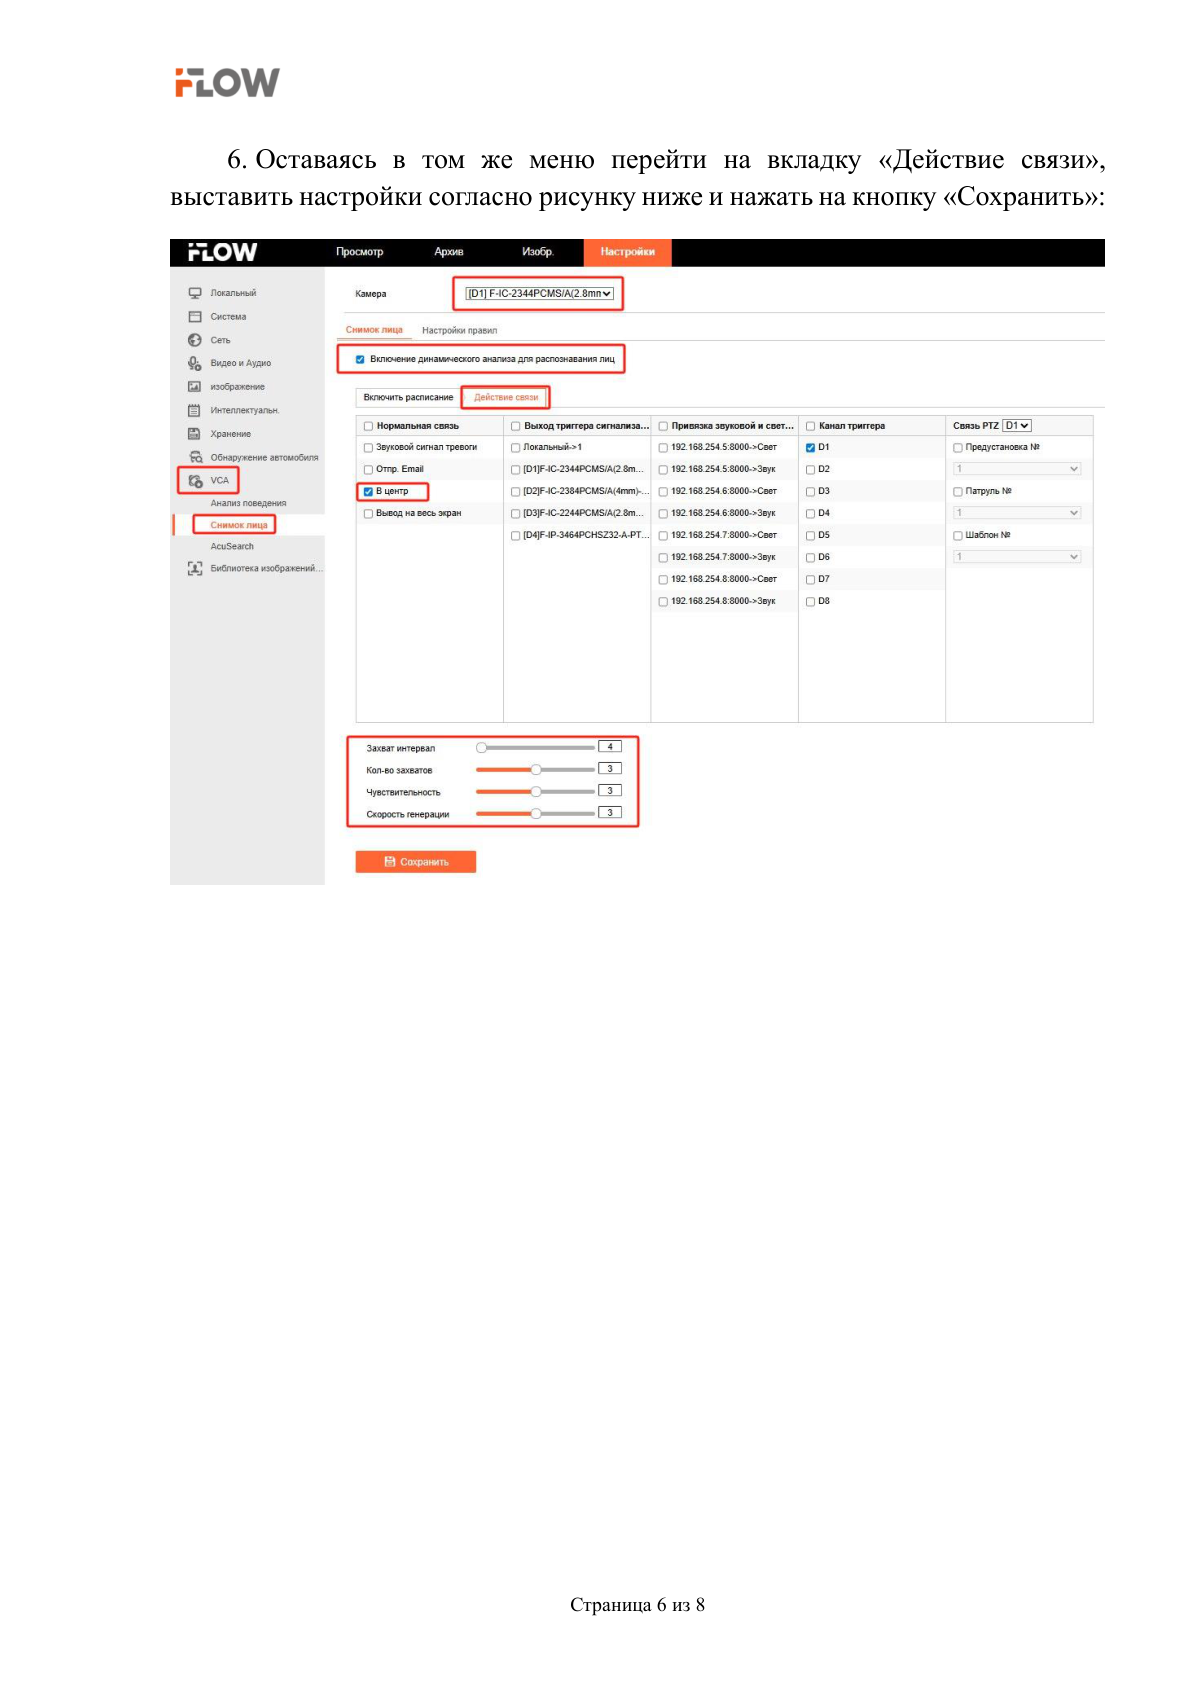
Task: Switch to Действие связи tab
Action: [506, 397]
